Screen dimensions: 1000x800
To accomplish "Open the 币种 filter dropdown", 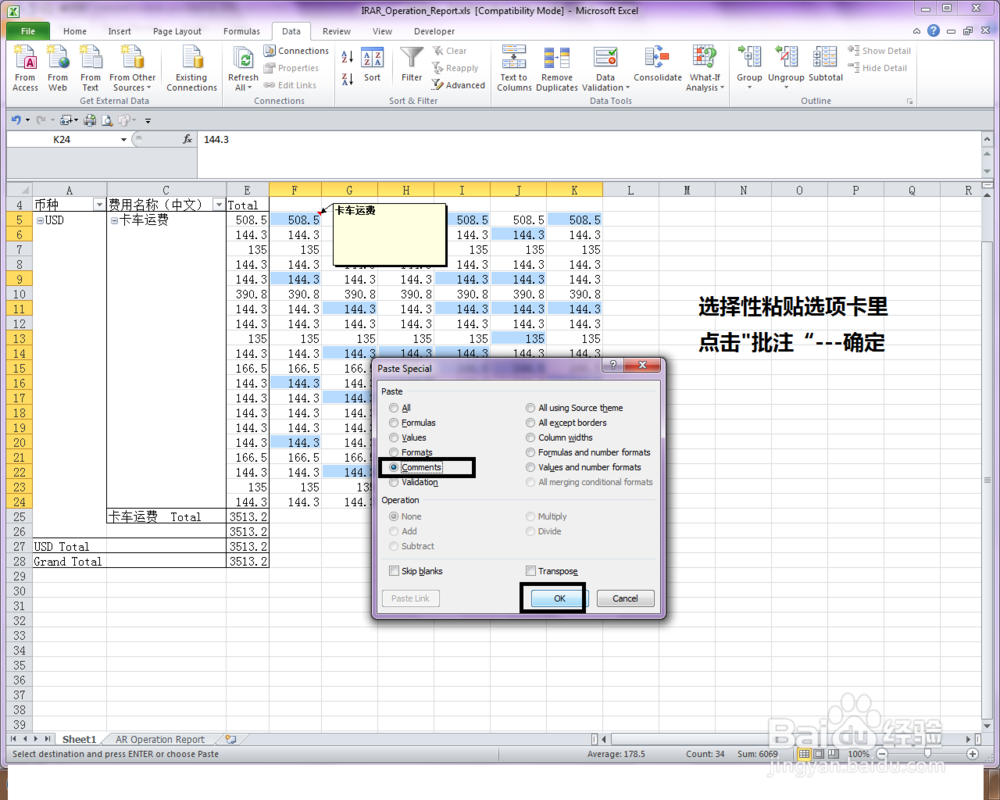I will [x=99, y=205].
